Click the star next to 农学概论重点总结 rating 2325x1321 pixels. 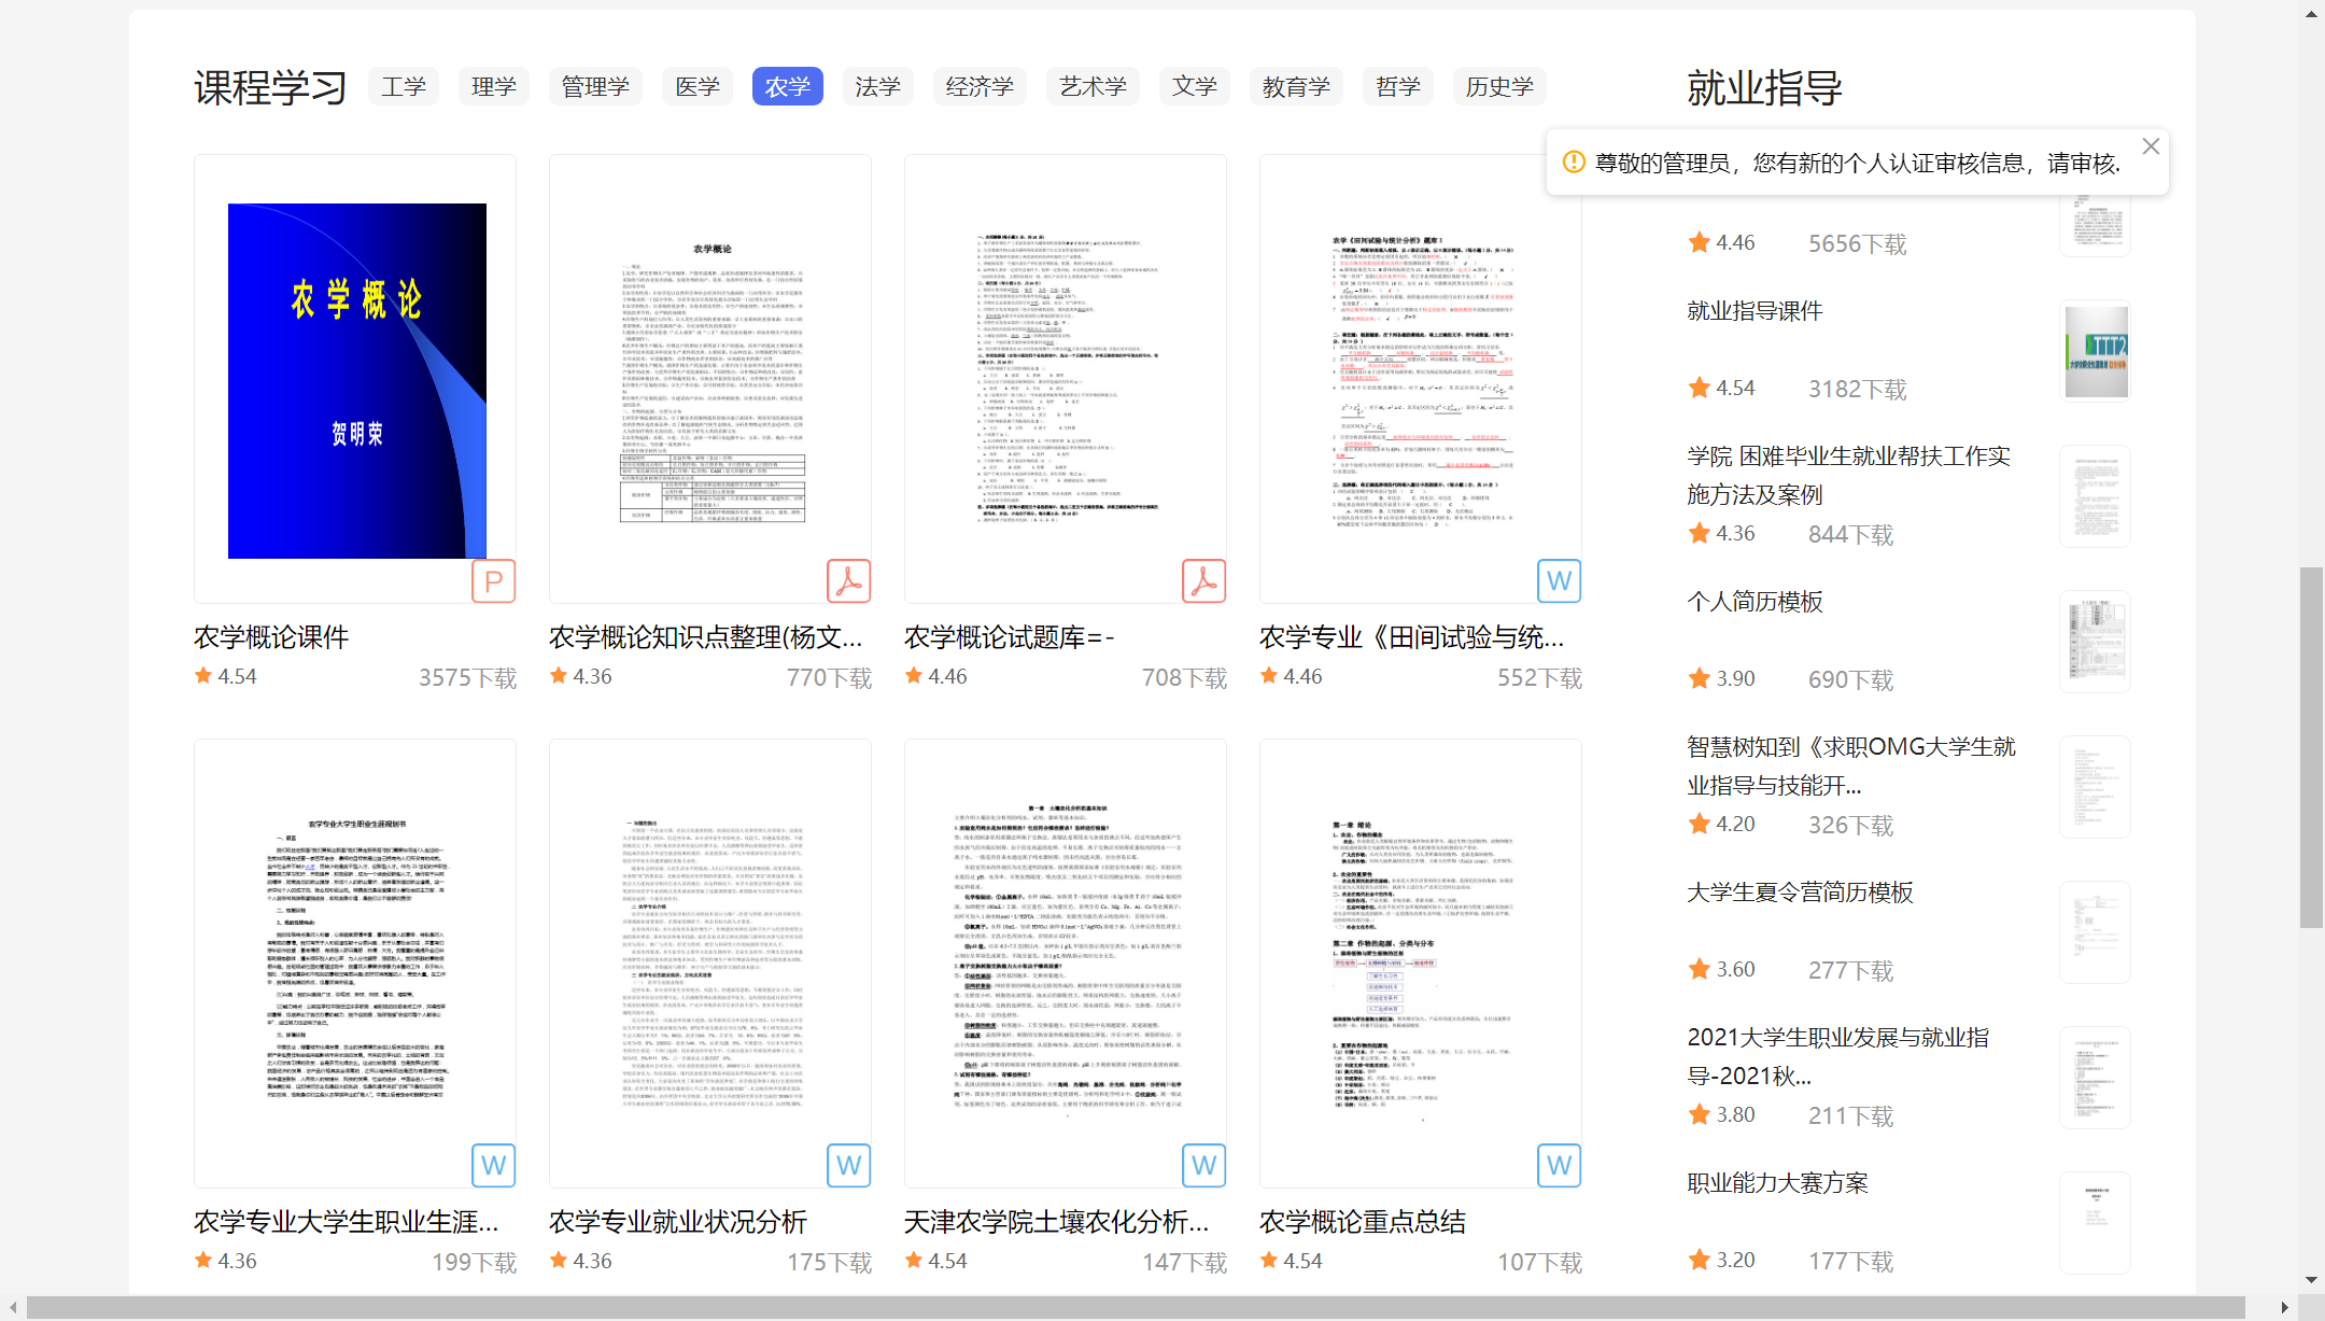pos(1269,1260)
